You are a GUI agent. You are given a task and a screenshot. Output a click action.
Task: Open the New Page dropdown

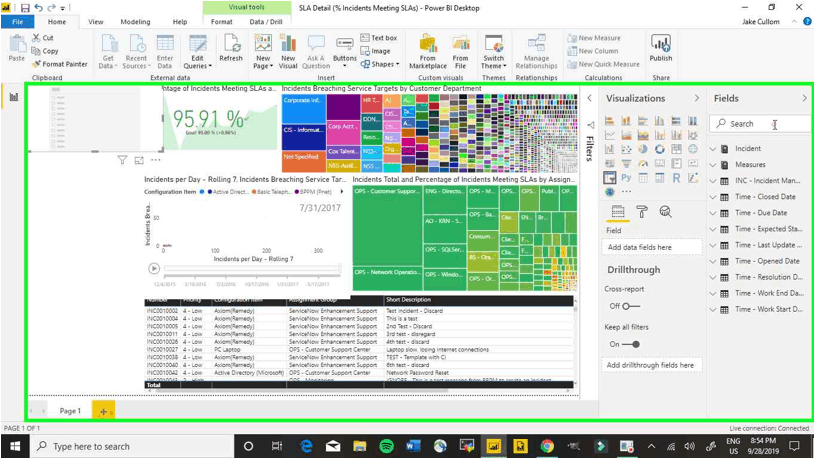263,52
